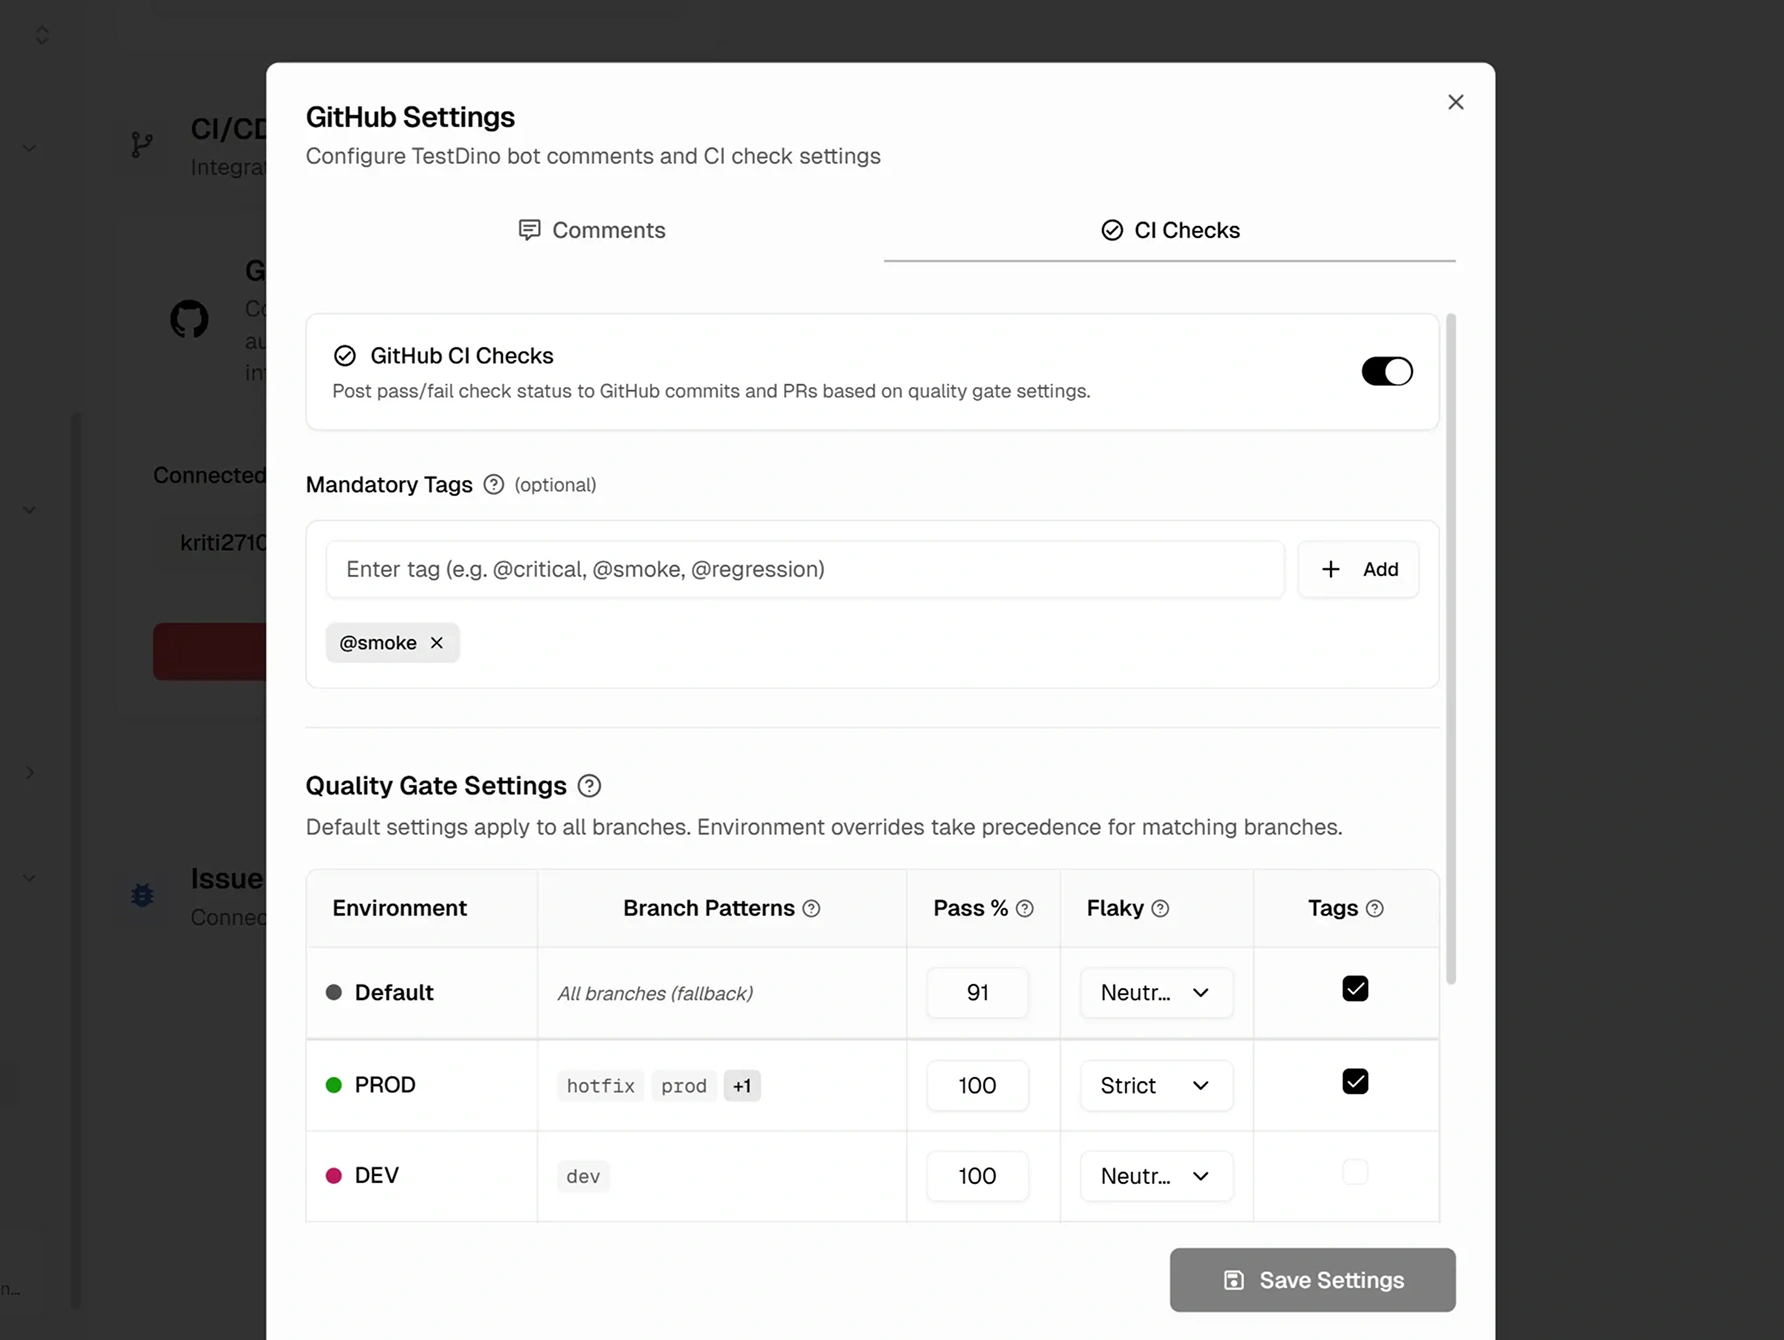Show Flaky column help icon
The height and width of the screenshot is (1340, 1784).
pos(1160,909)
